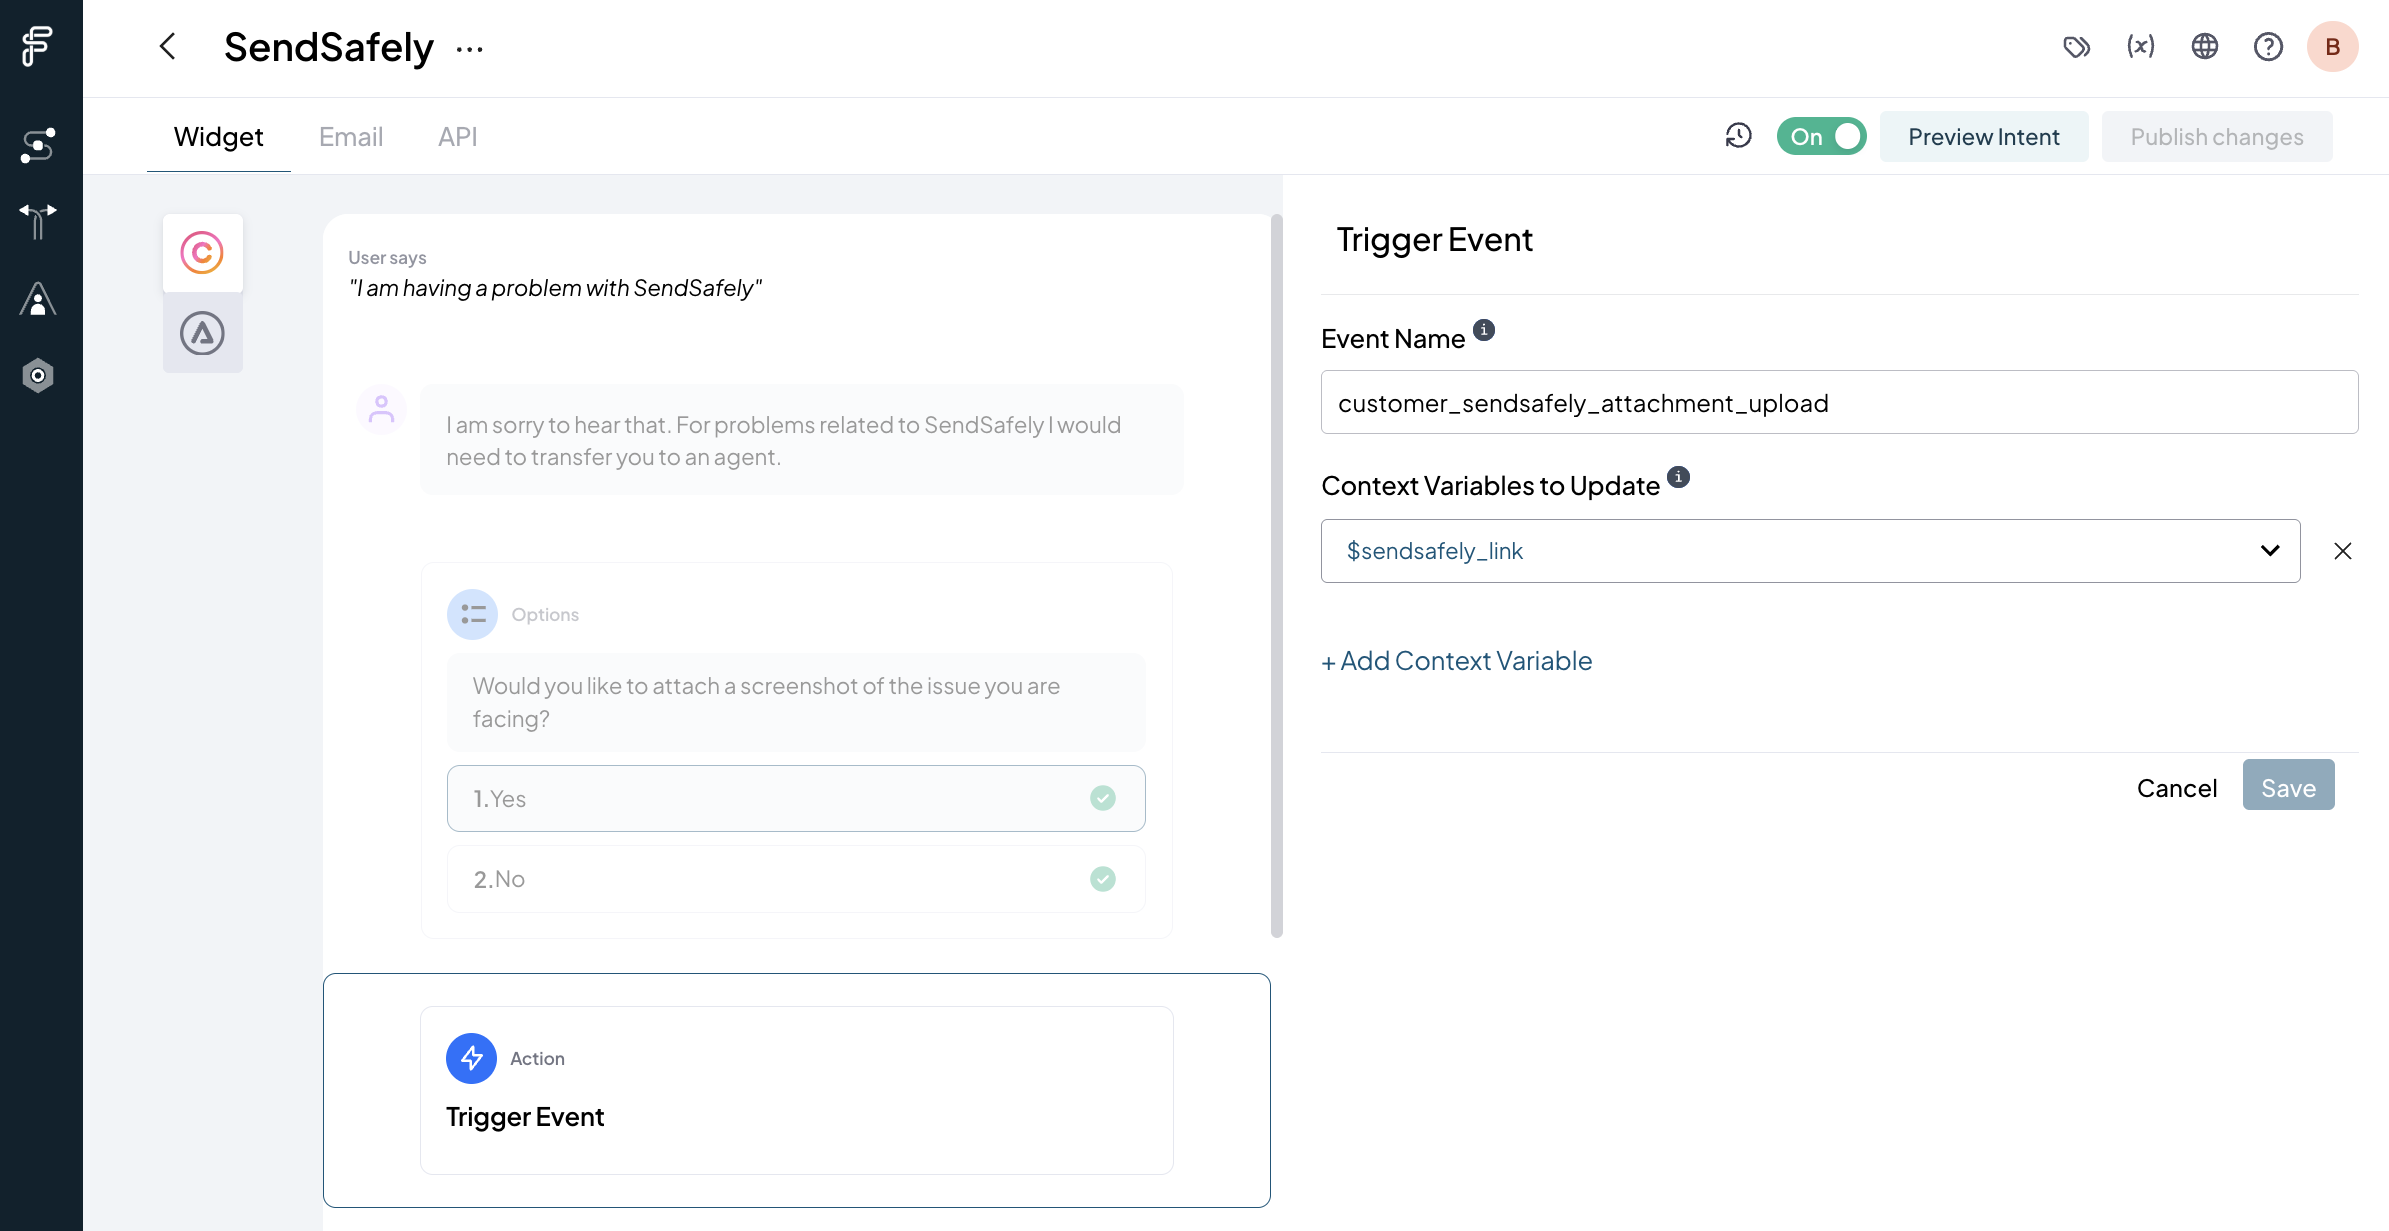Switch to the Widget tab
Screen dimensions: 2389x1231
click(x=218, y=136)
